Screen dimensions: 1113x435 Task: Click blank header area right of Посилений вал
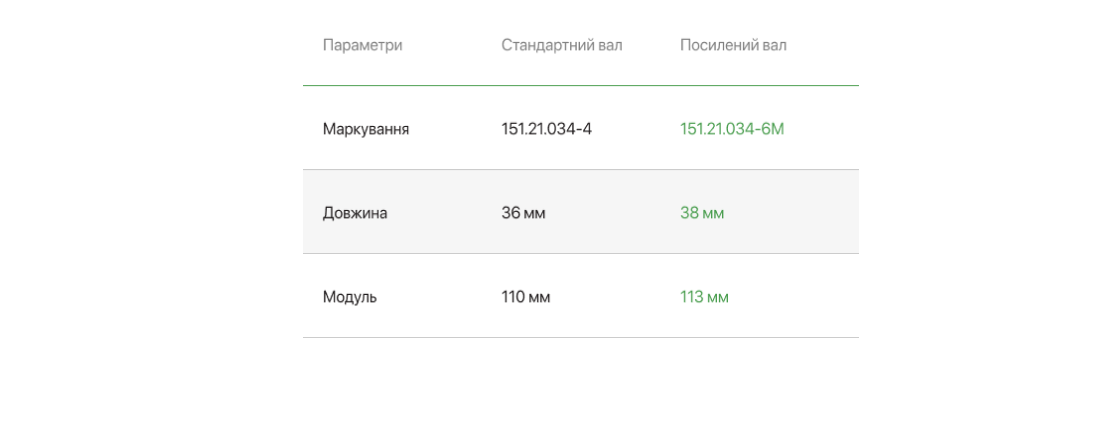(823, 45)
